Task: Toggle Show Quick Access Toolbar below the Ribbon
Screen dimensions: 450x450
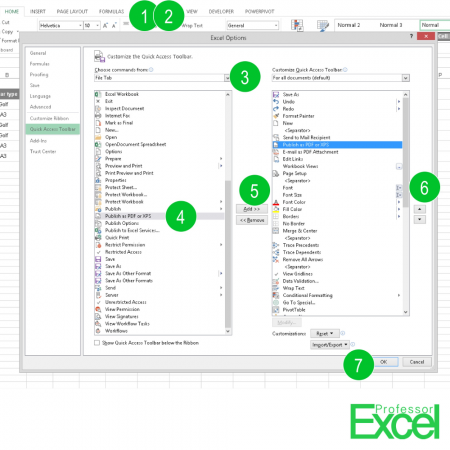Action: [x=97, y=343]
